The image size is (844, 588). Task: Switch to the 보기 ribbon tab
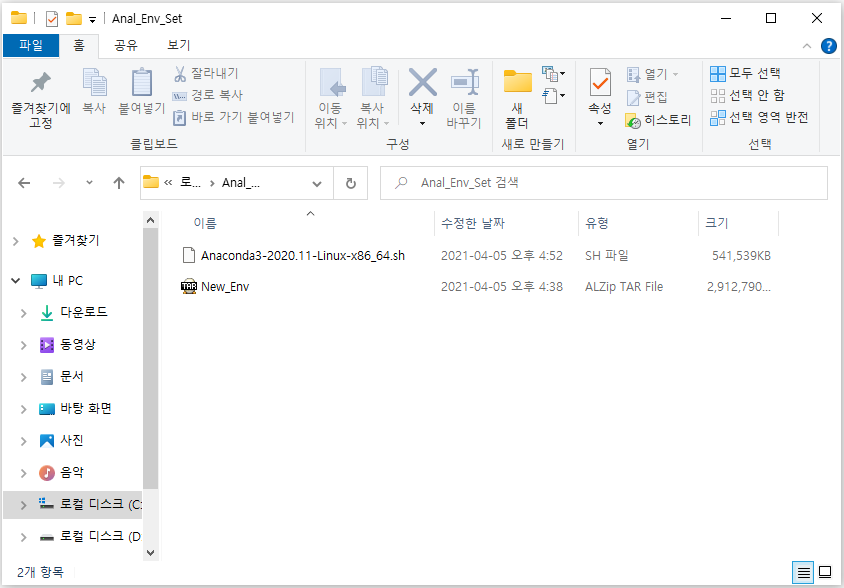(x=179, y=46)
